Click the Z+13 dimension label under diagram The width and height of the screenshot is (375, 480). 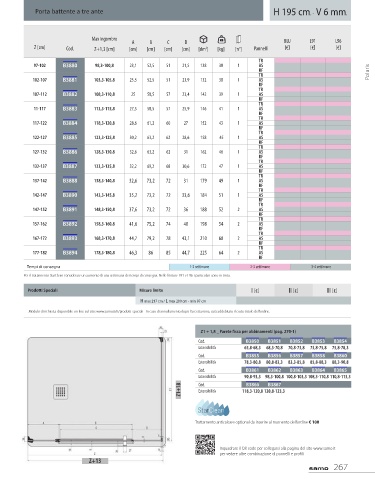coord(95,461)
